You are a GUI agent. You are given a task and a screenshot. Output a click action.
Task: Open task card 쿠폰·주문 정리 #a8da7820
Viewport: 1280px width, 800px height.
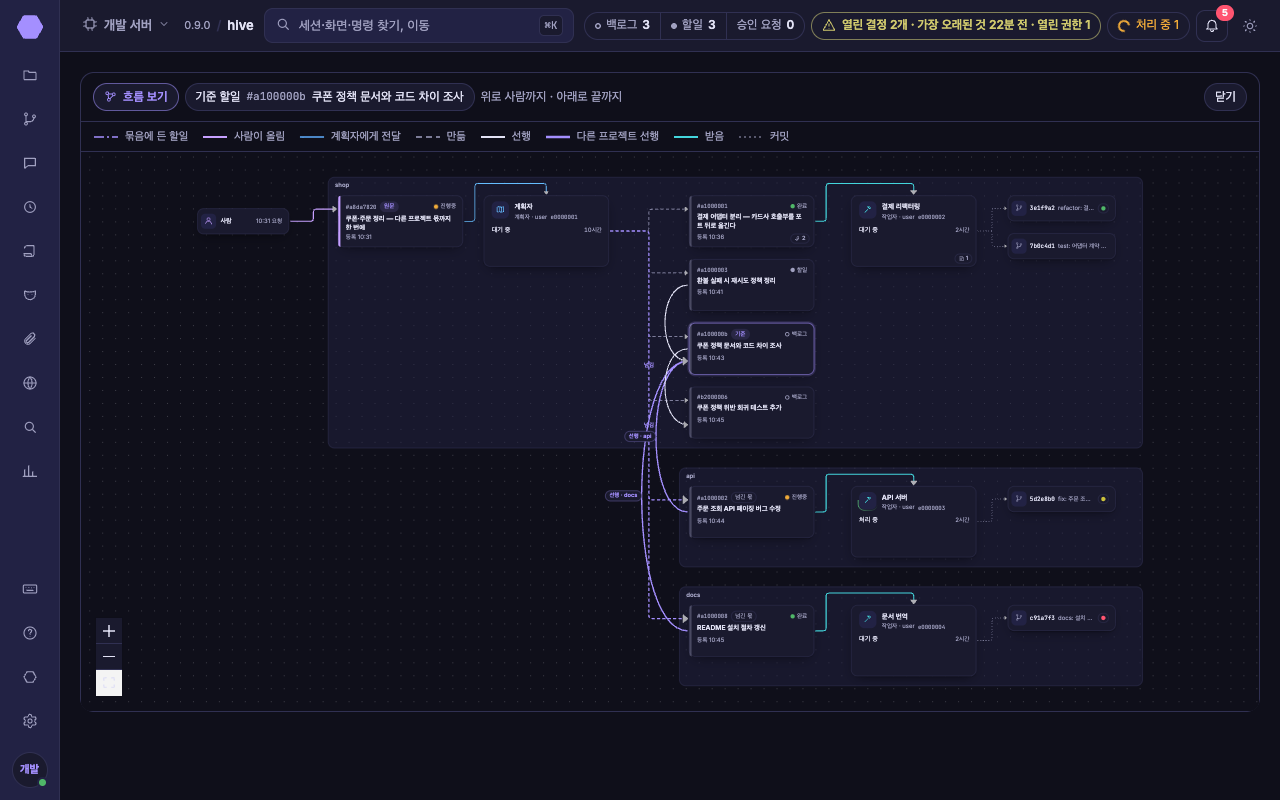pyautogui.click(x=400, y=221)
